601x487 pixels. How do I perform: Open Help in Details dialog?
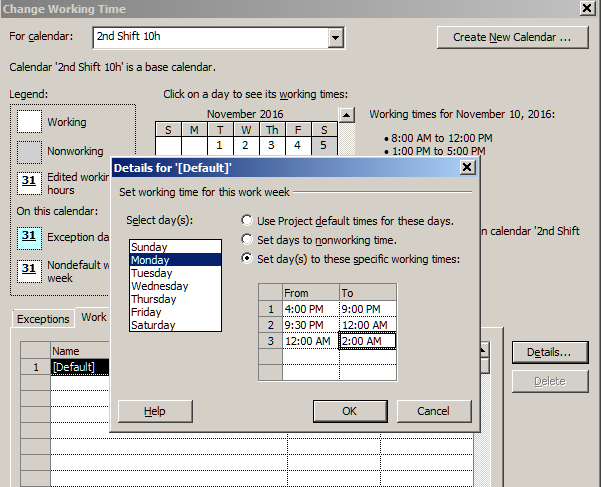coord(155,411)
